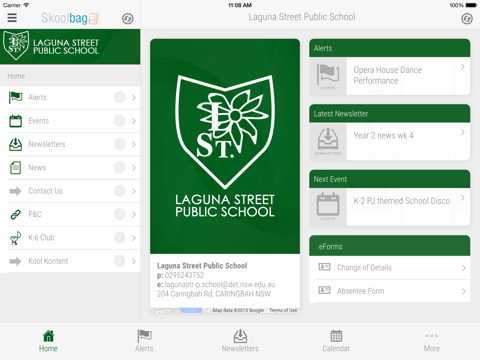Click the Newsletters inbox icon in sidebar
The height and width of the screenshot is (360, 480).
(15, 144)
